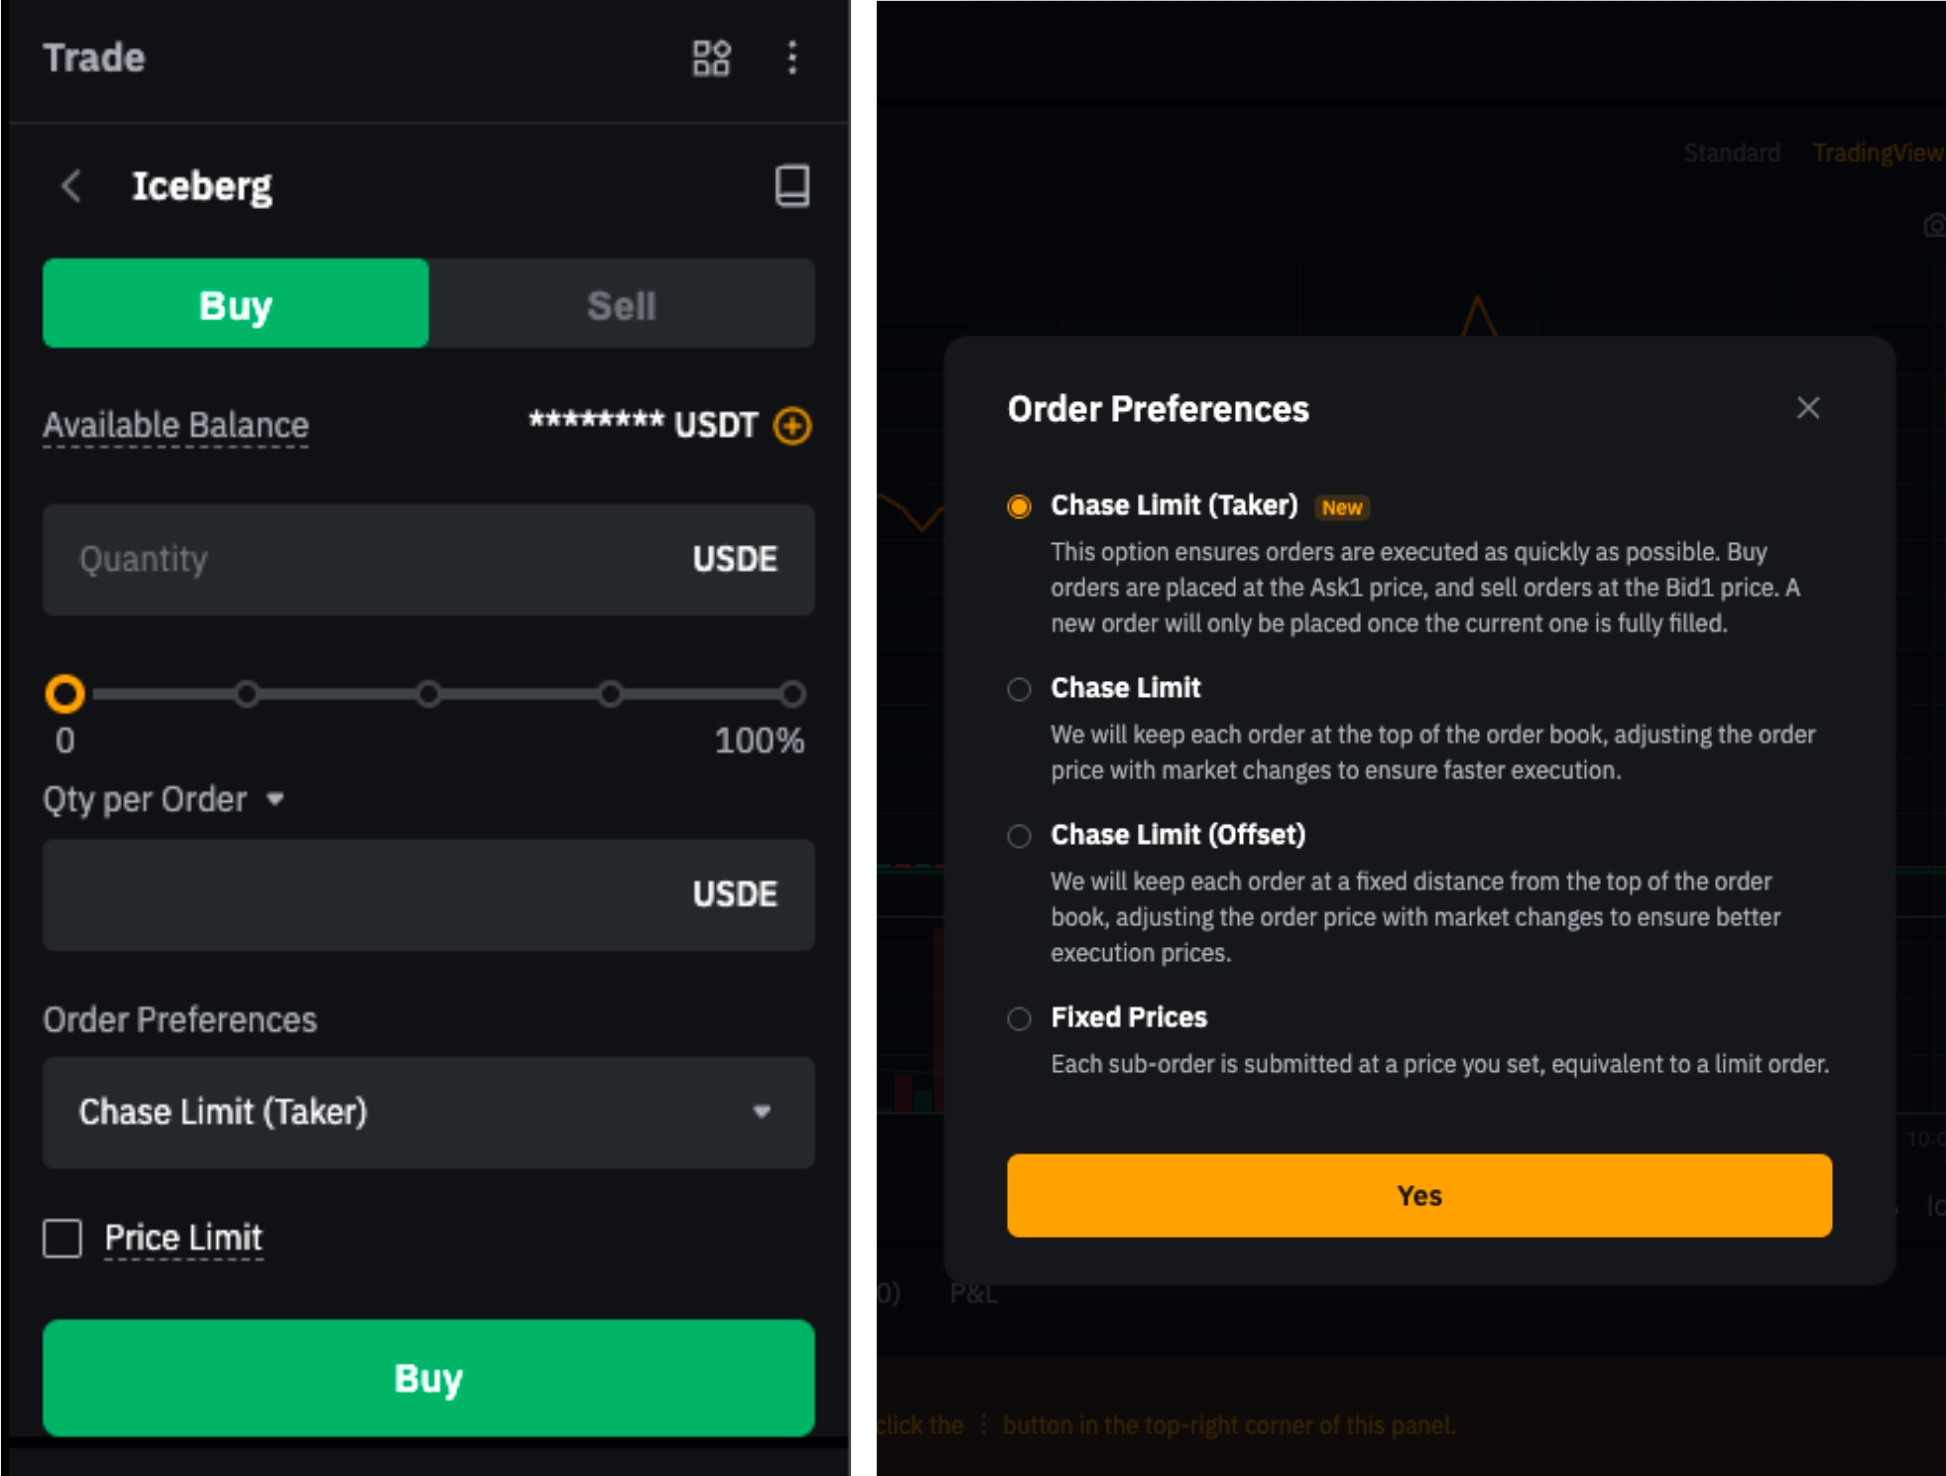The image size is (1946, 1476).
Task: Open the Iceberg guide book icon
Action: [x=792, y=186]
